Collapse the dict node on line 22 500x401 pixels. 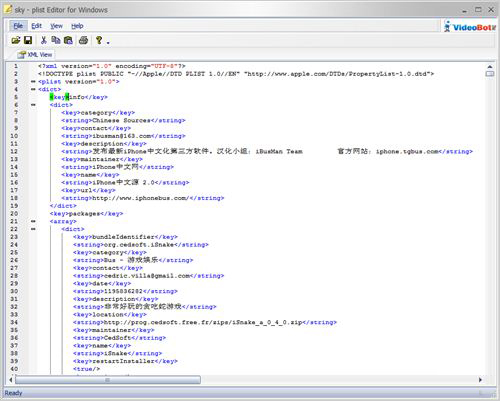click(33, 229)
